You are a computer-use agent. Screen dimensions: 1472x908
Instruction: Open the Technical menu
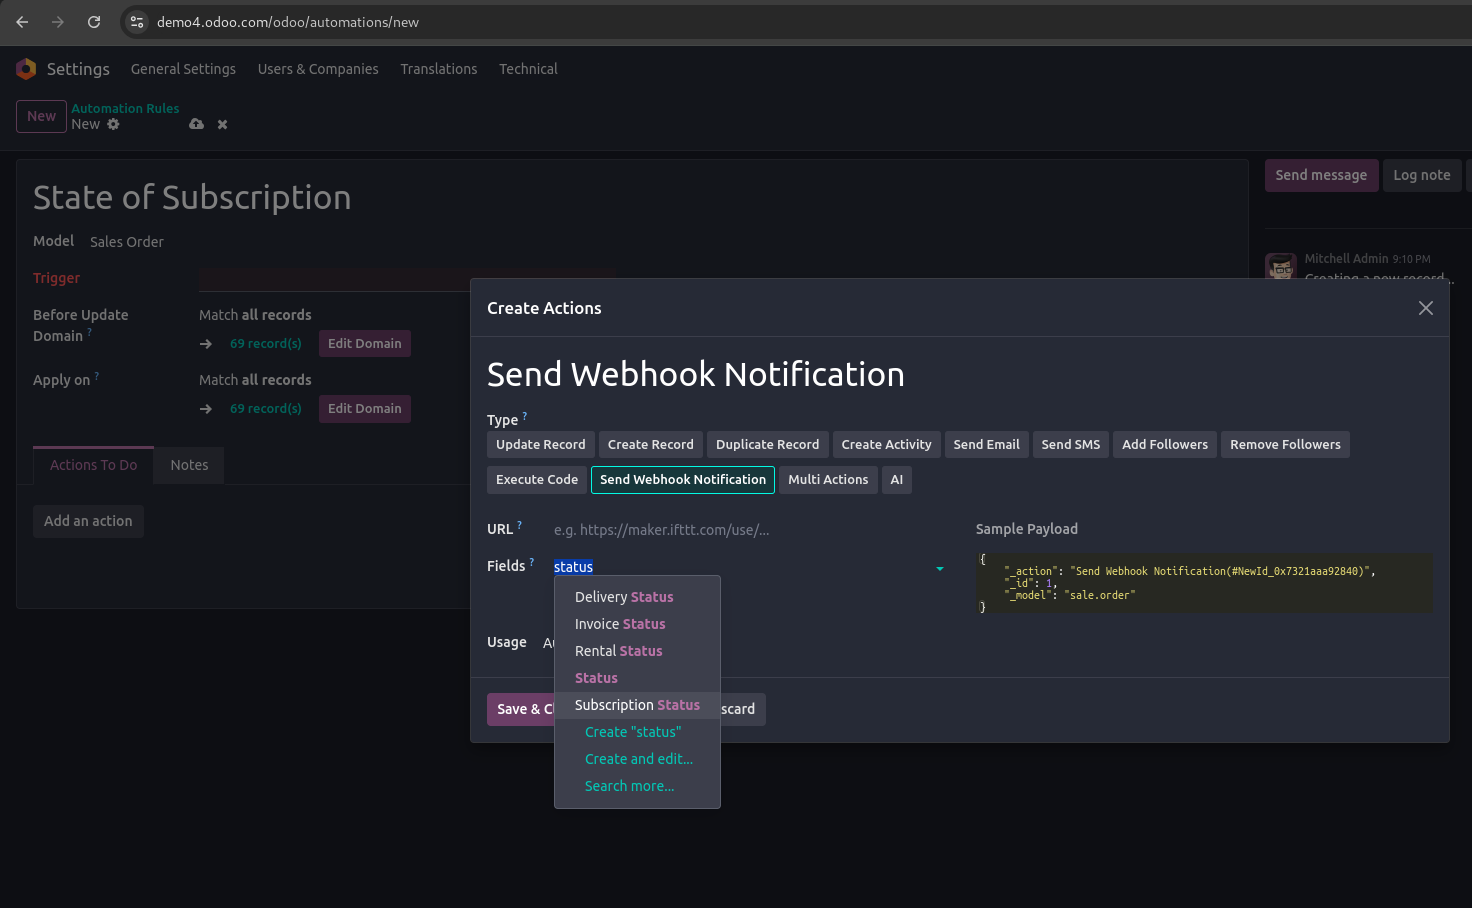point(528,69)
